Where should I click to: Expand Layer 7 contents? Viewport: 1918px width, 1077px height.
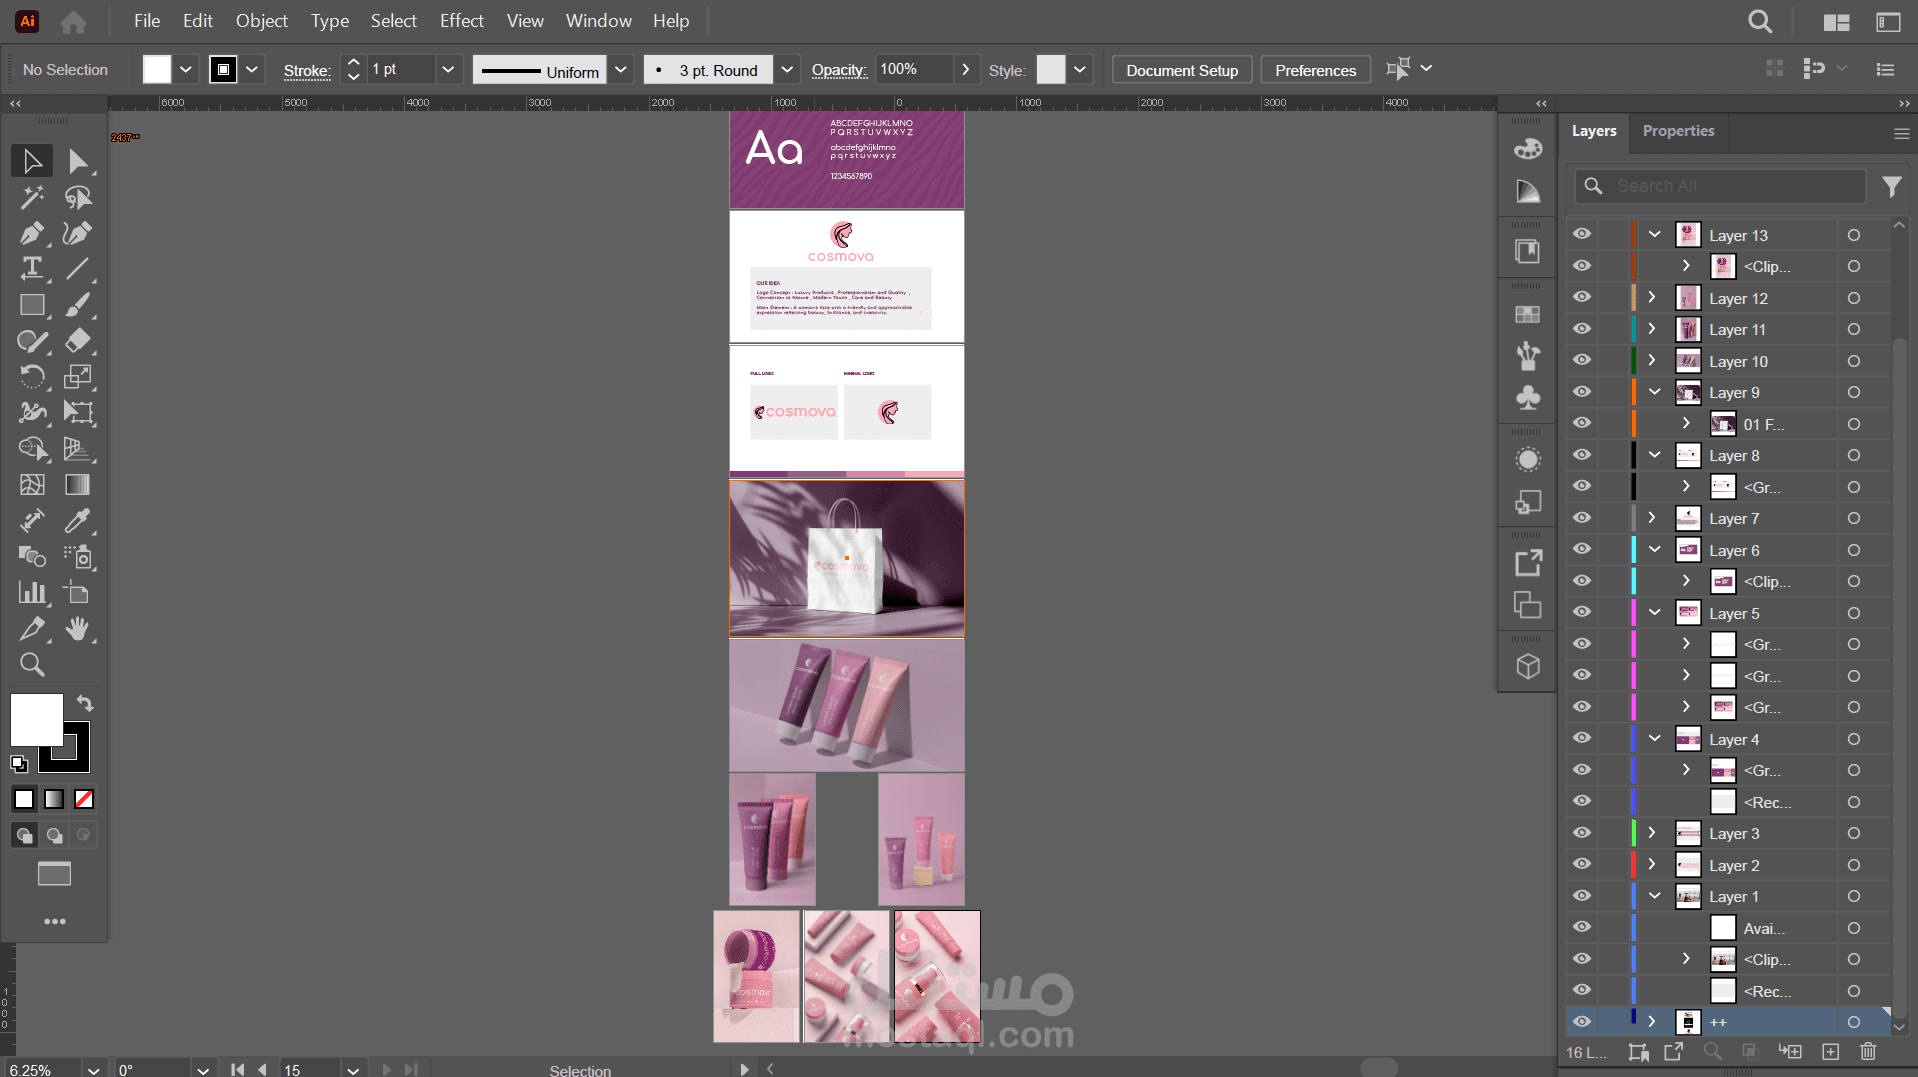pos(1652,518)
